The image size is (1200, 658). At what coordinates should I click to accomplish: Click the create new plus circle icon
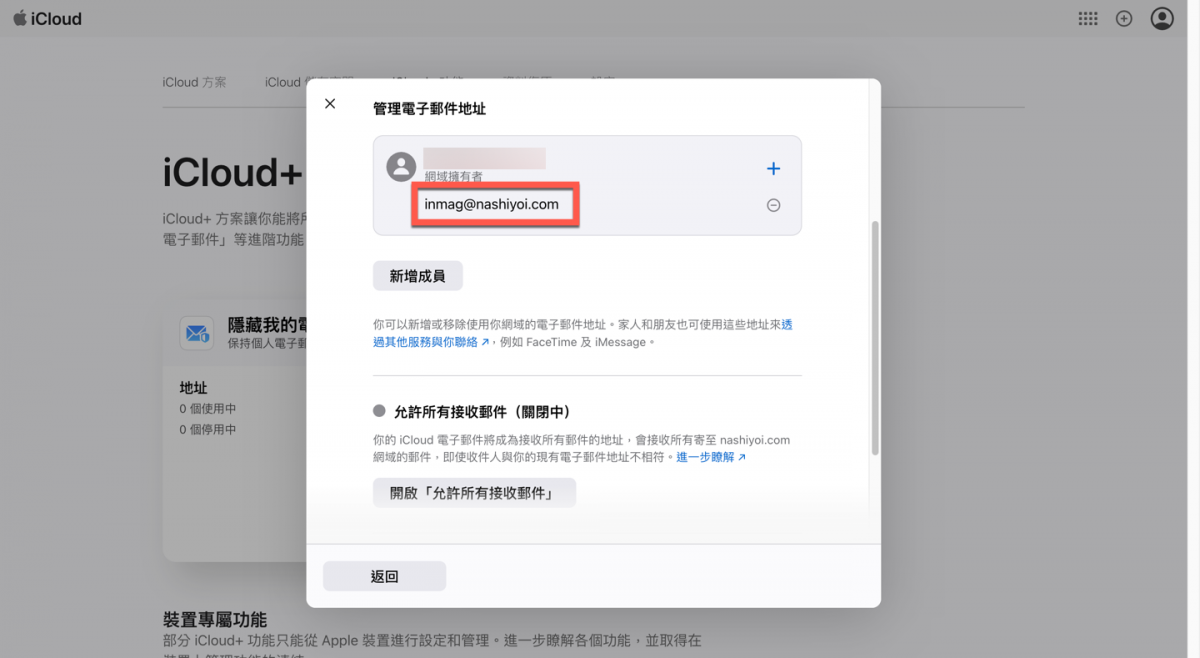[1124, 18]
